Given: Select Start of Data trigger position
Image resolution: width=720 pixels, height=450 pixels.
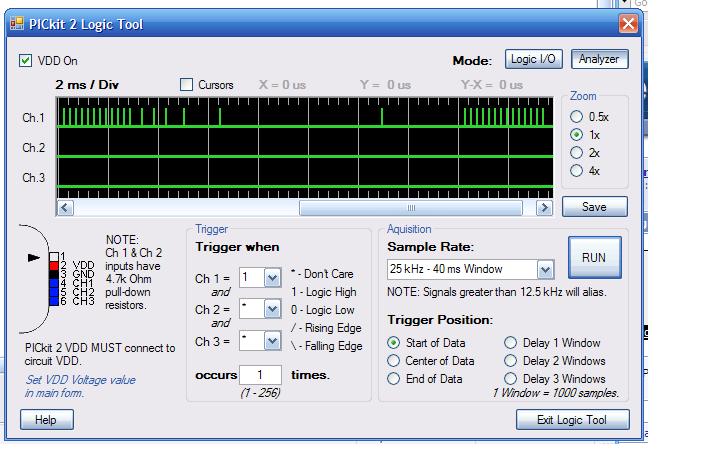Looking at the screenshot, I should point(394,343).
